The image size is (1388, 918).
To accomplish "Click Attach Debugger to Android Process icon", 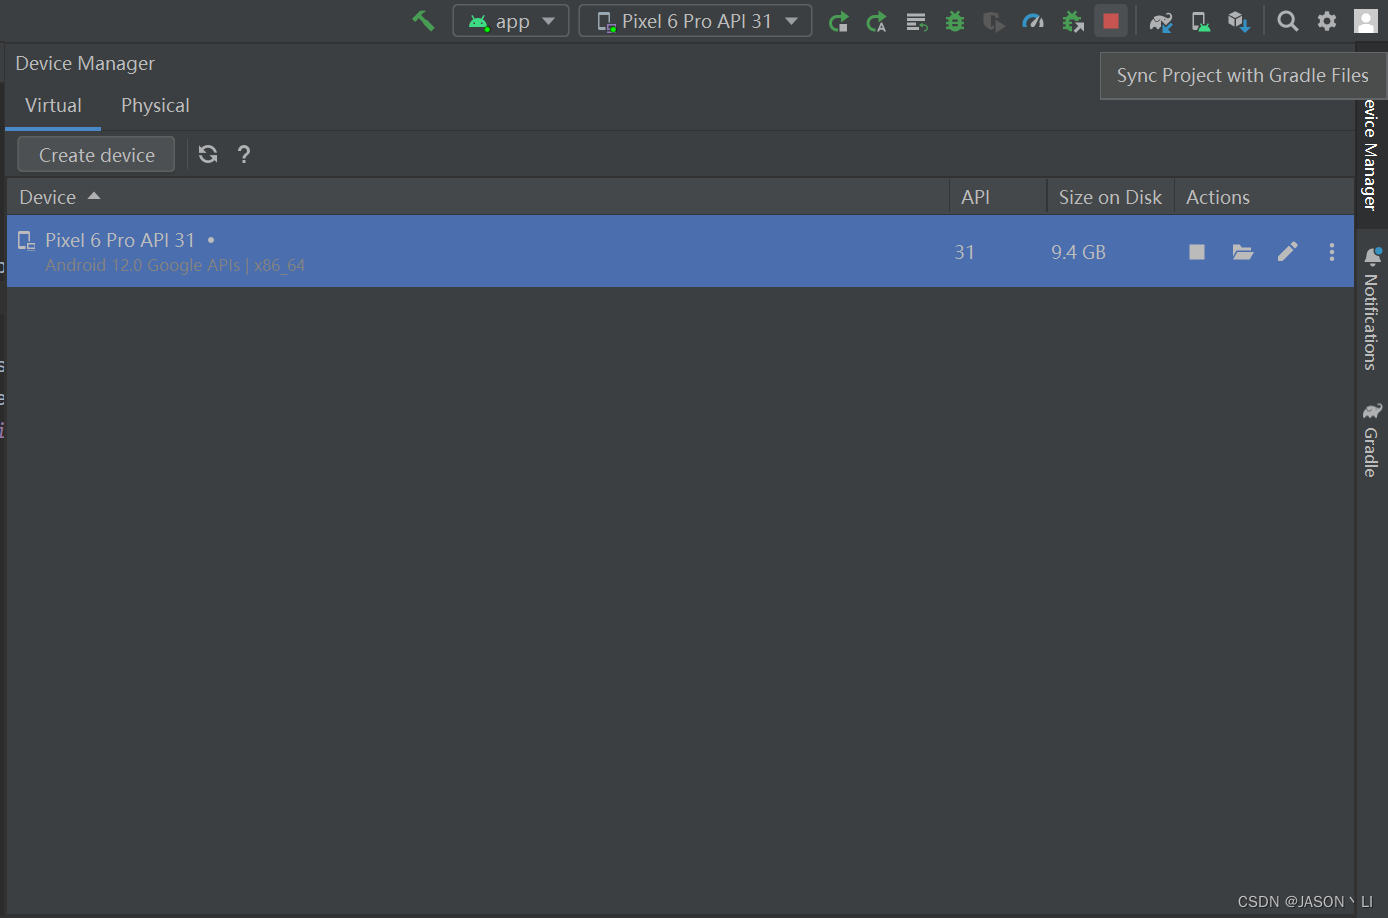I will coord(1073,21).
